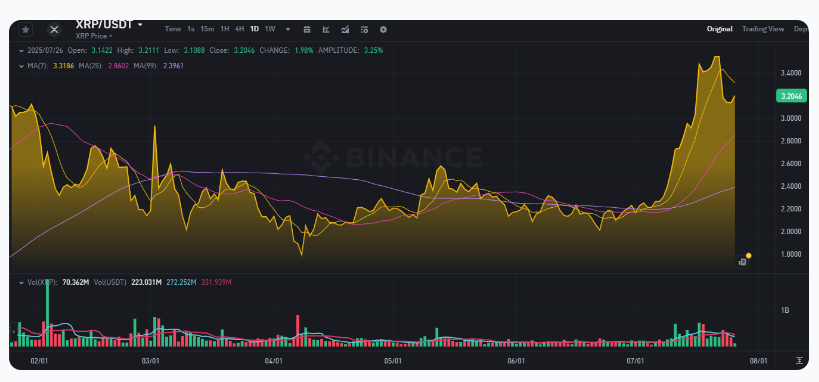The width and height of the screenshot is (819, 382).
Task: Click the 1B volume axis label
Action: point(785,310)
